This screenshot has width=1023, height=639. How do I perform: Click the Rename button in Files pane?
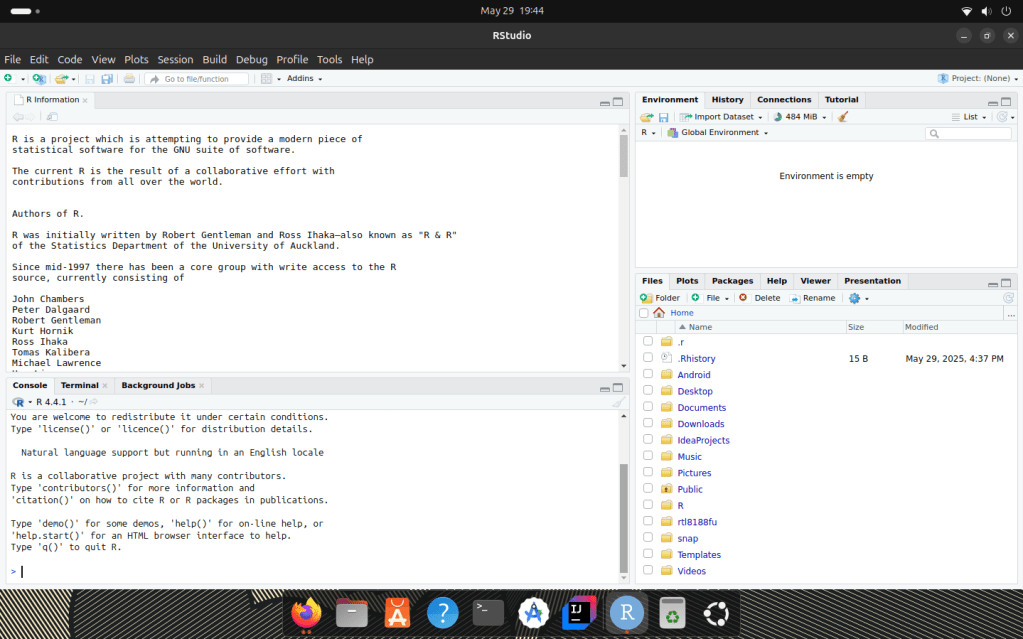pyautogui.click(x=812, y=298)
